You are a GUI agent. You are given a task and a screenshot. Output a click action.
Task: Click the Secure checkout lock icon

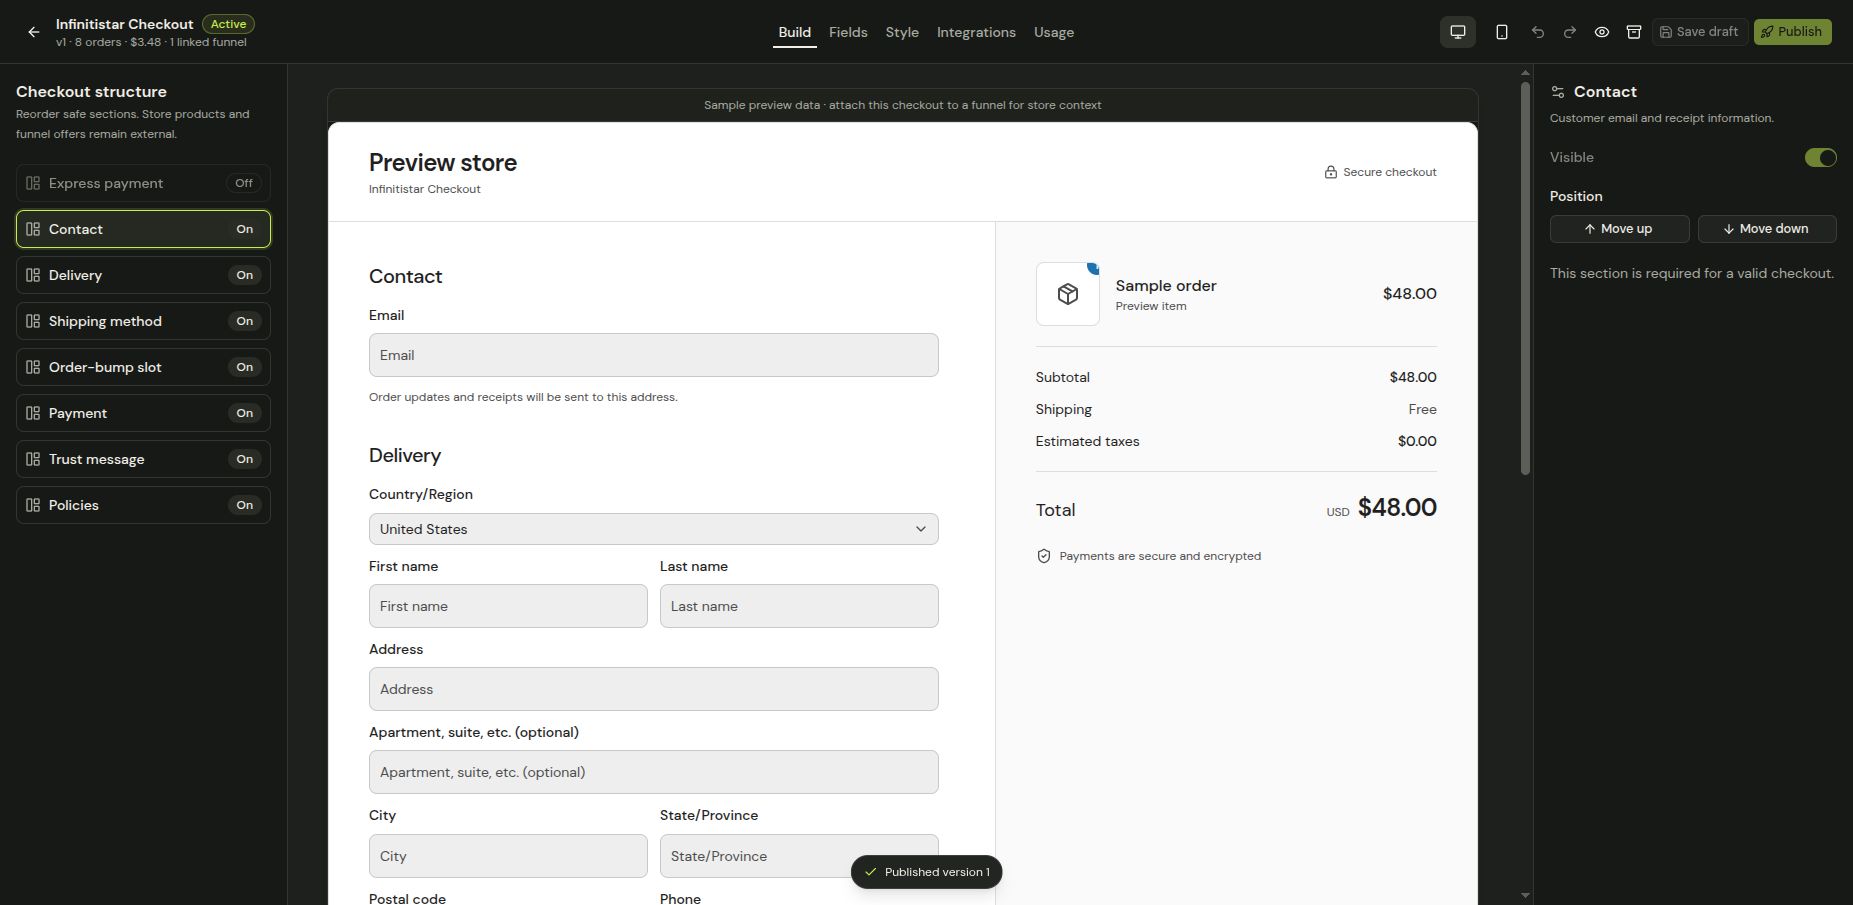pyautogui.click(x=1331, y=172)
